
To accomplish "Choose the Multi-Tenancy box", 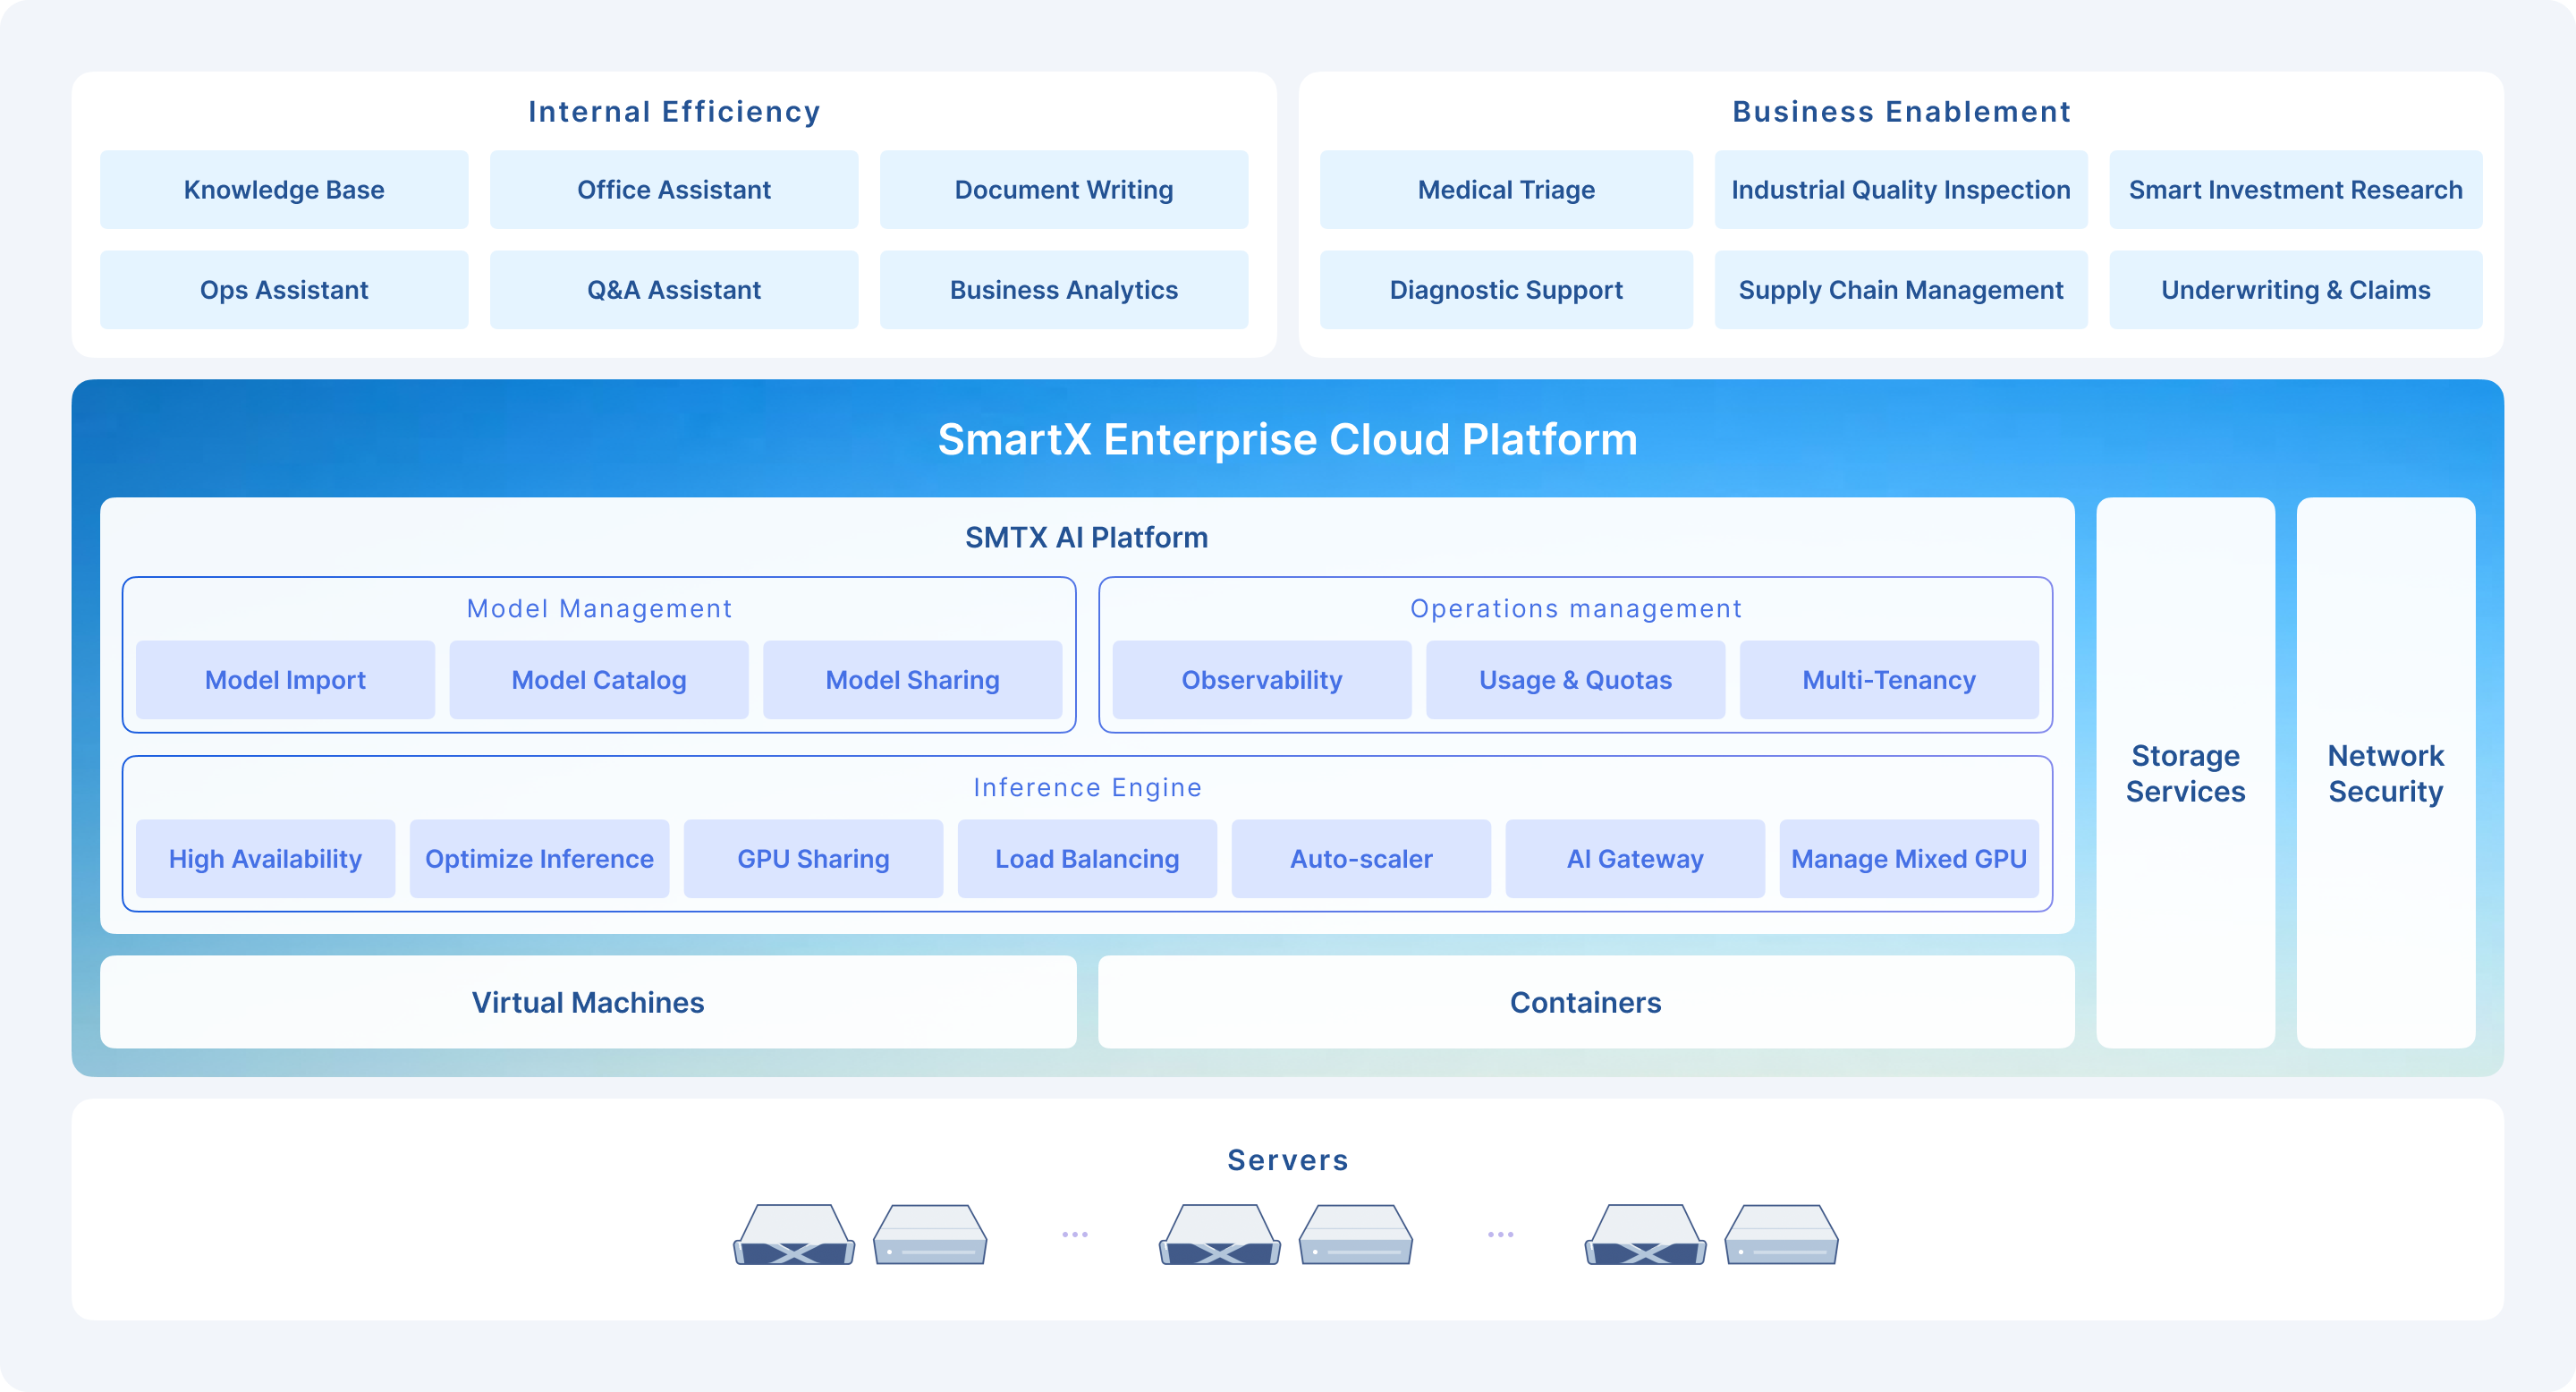I will pyautogui.click(x=1889, y=680).
